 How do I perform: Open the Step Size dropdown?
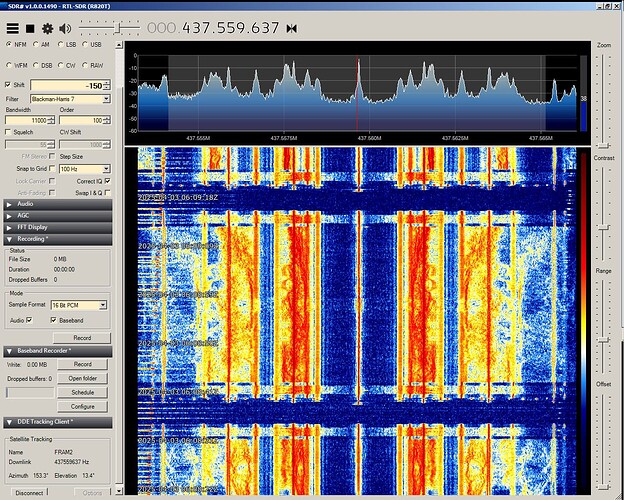coord(107,169)
